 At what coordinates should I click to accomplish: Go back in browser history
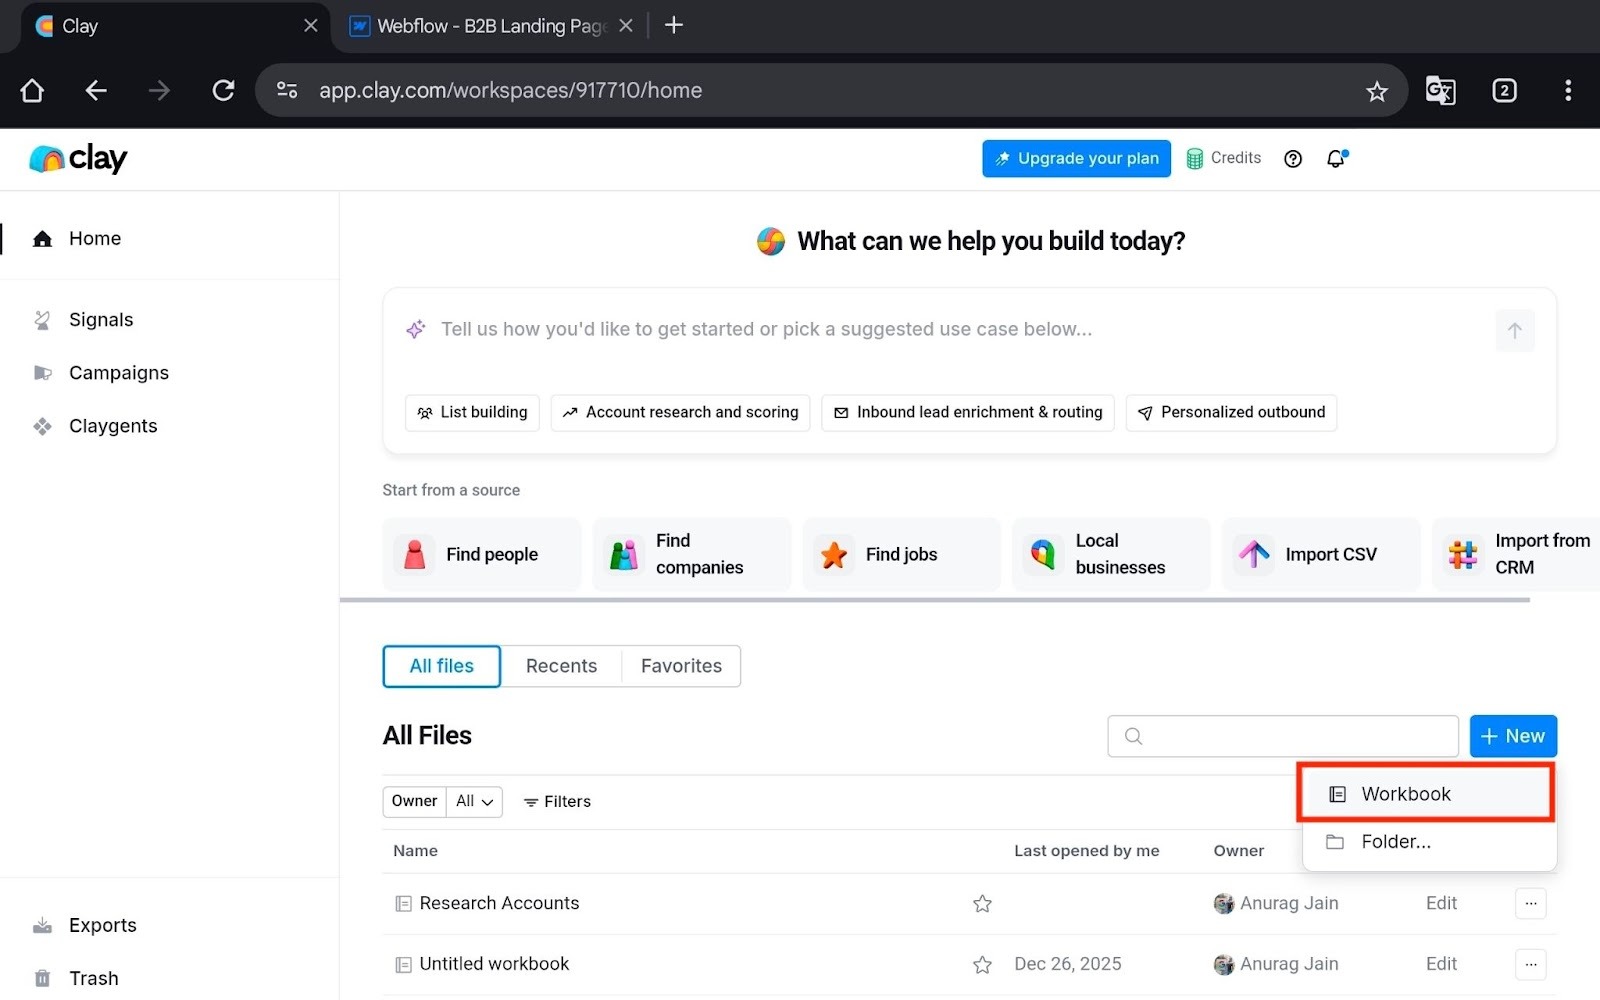point(96,91)
